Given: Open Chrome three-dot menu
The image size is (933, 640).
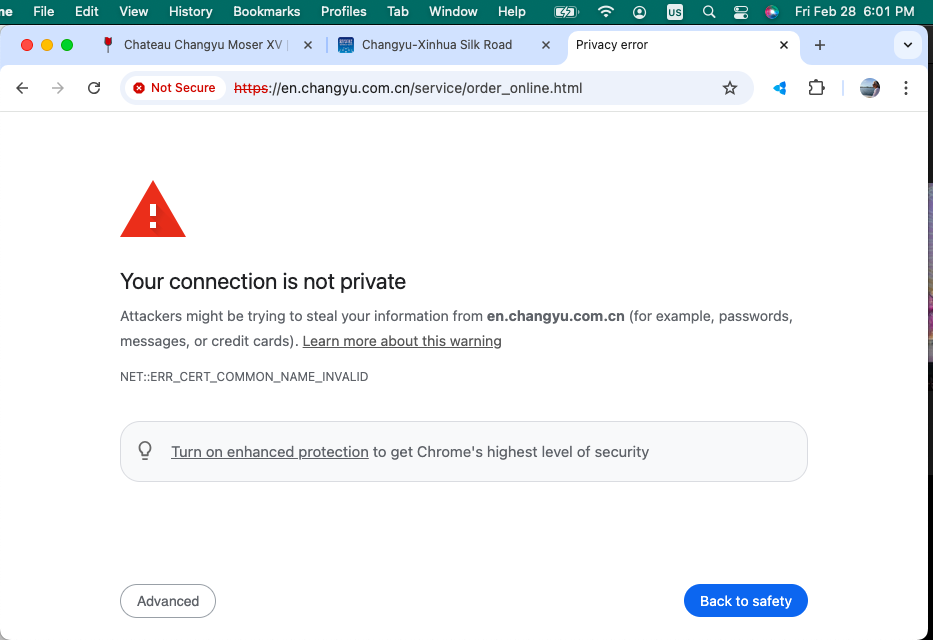Looking at the screenshot, I should [x=906, y=88].
